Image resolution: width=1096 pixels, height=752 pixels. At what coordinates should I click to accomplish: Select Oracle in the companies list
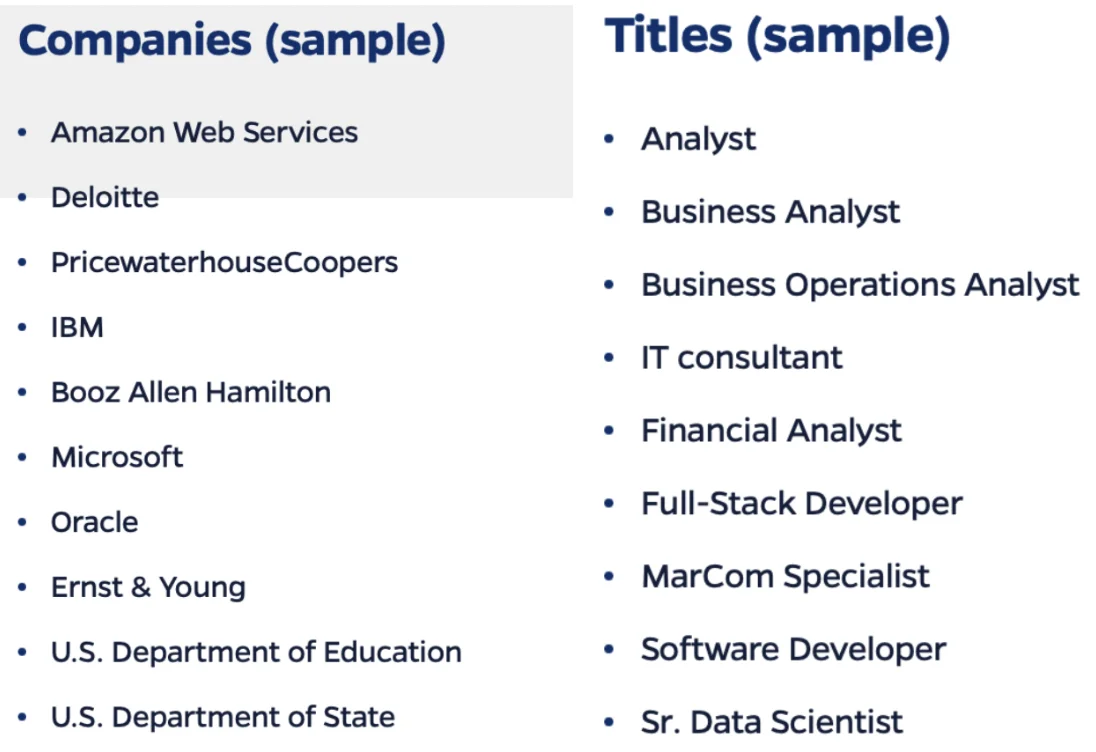tap(95, 522)
